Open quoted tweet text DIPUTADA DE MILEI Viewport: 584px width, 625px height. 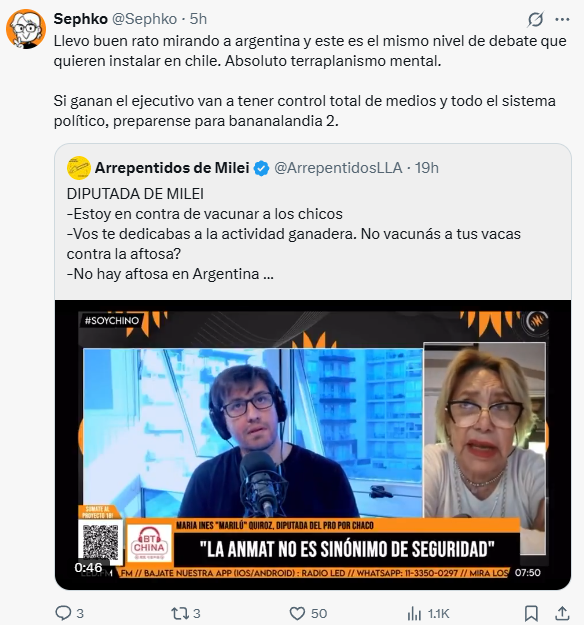point(135,194)
